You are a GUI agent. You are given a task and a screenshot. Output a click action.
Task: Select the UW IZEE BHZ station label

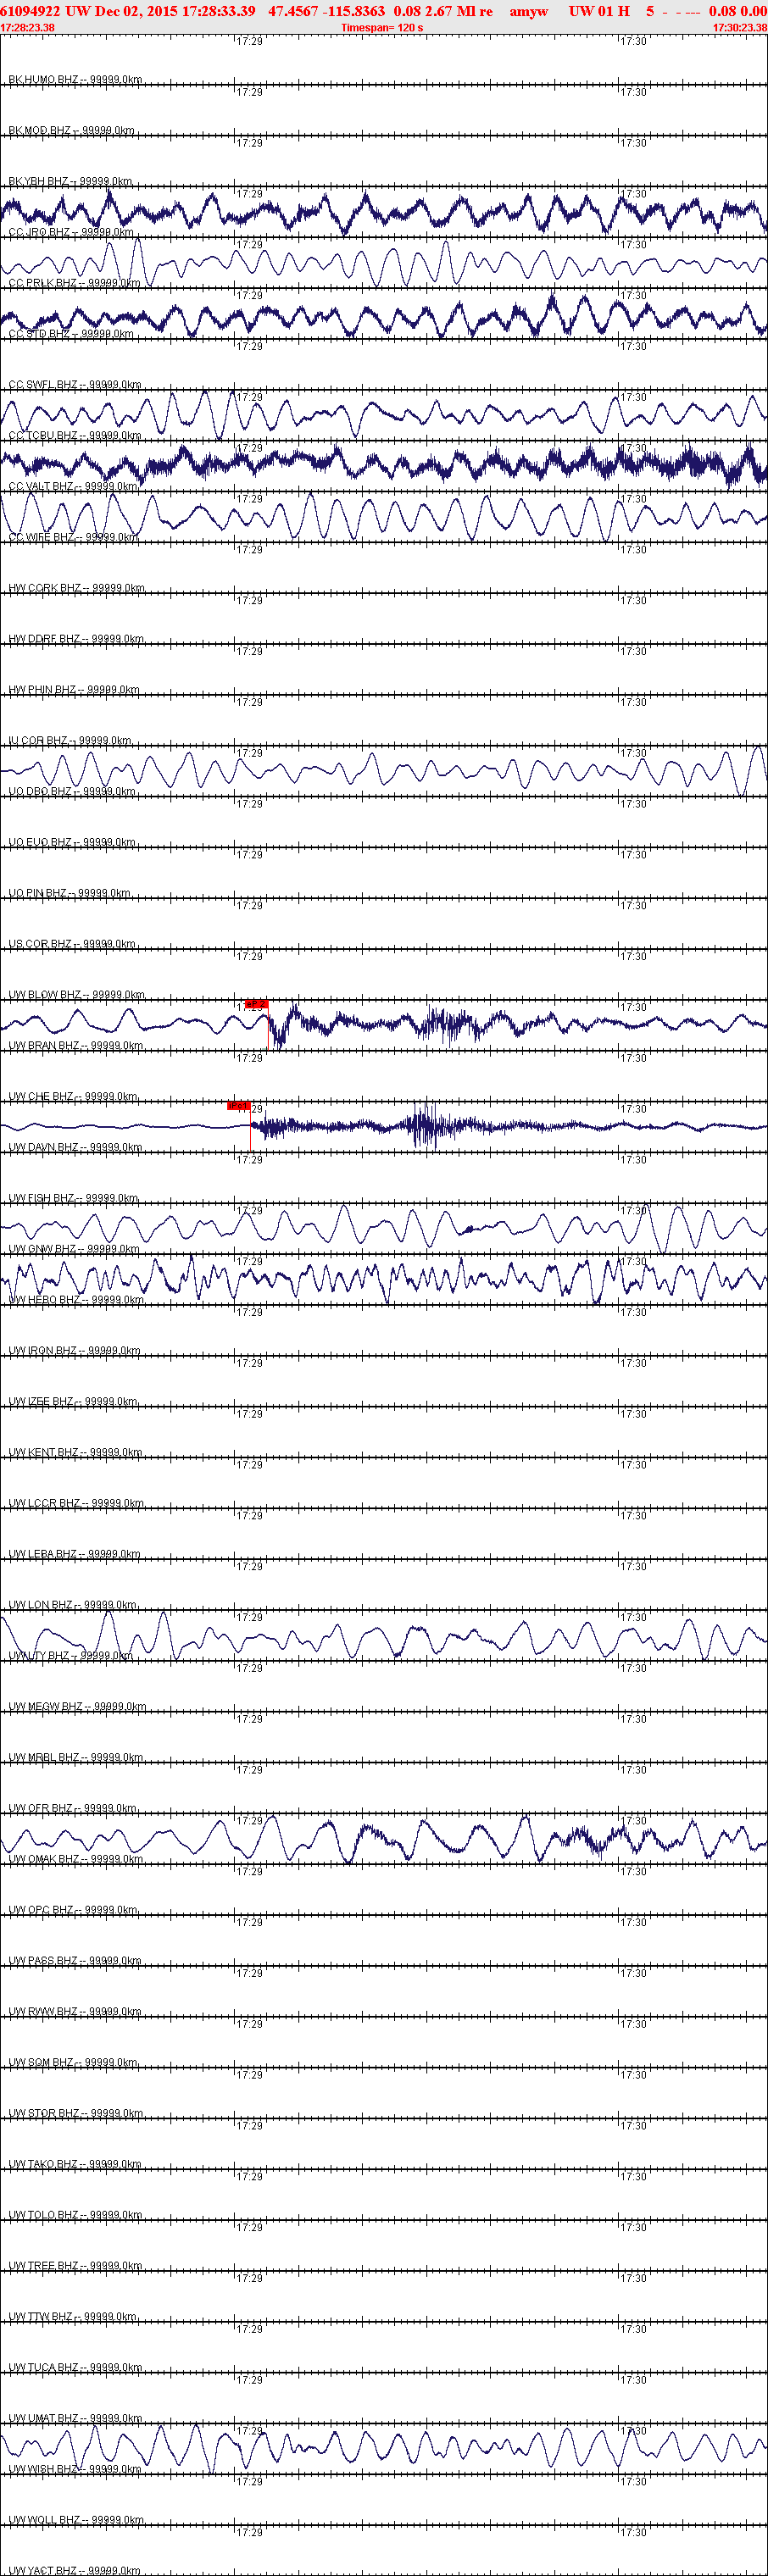[74, 1402]
